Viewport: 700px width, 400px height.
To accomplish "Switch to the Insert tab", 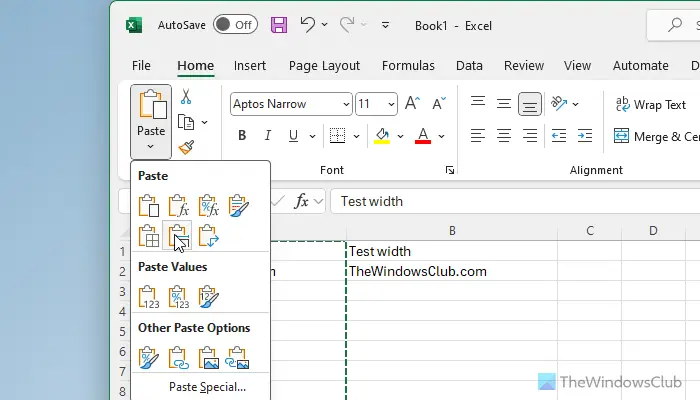I will tap(250, 66).
